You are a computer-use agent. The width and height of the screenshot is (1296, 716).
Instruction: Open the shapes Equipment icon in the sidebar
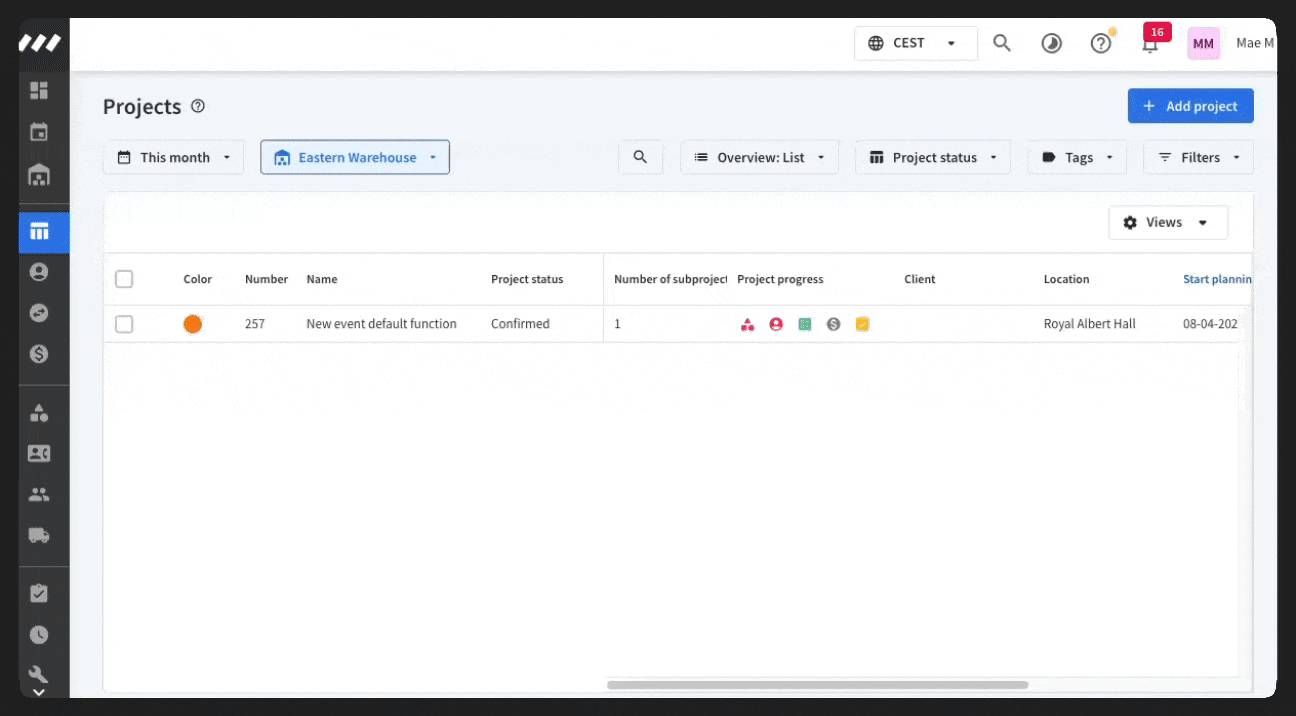tap(39, 413)
